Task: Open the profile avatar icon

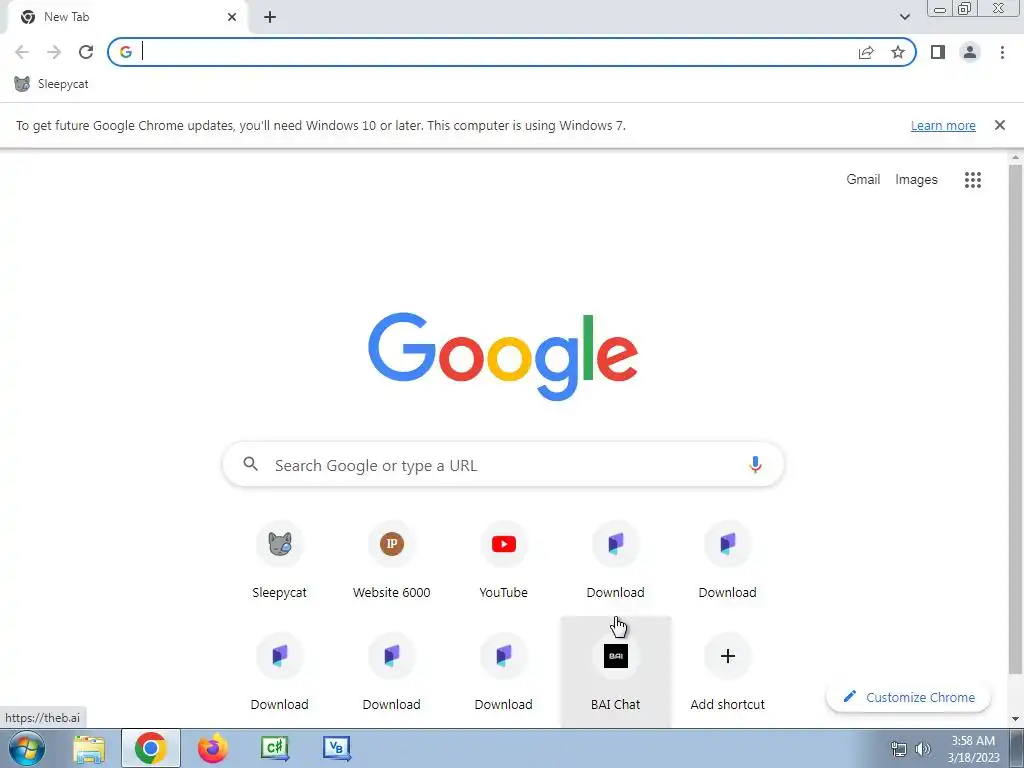Action: 970,52
